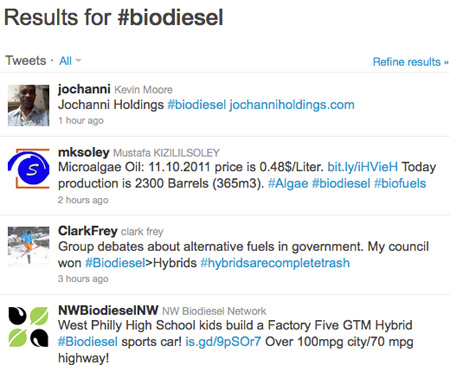Follow the is.gd/9pSOr7 link
This screenshot has width=450, height=365.
click(223, 342)
